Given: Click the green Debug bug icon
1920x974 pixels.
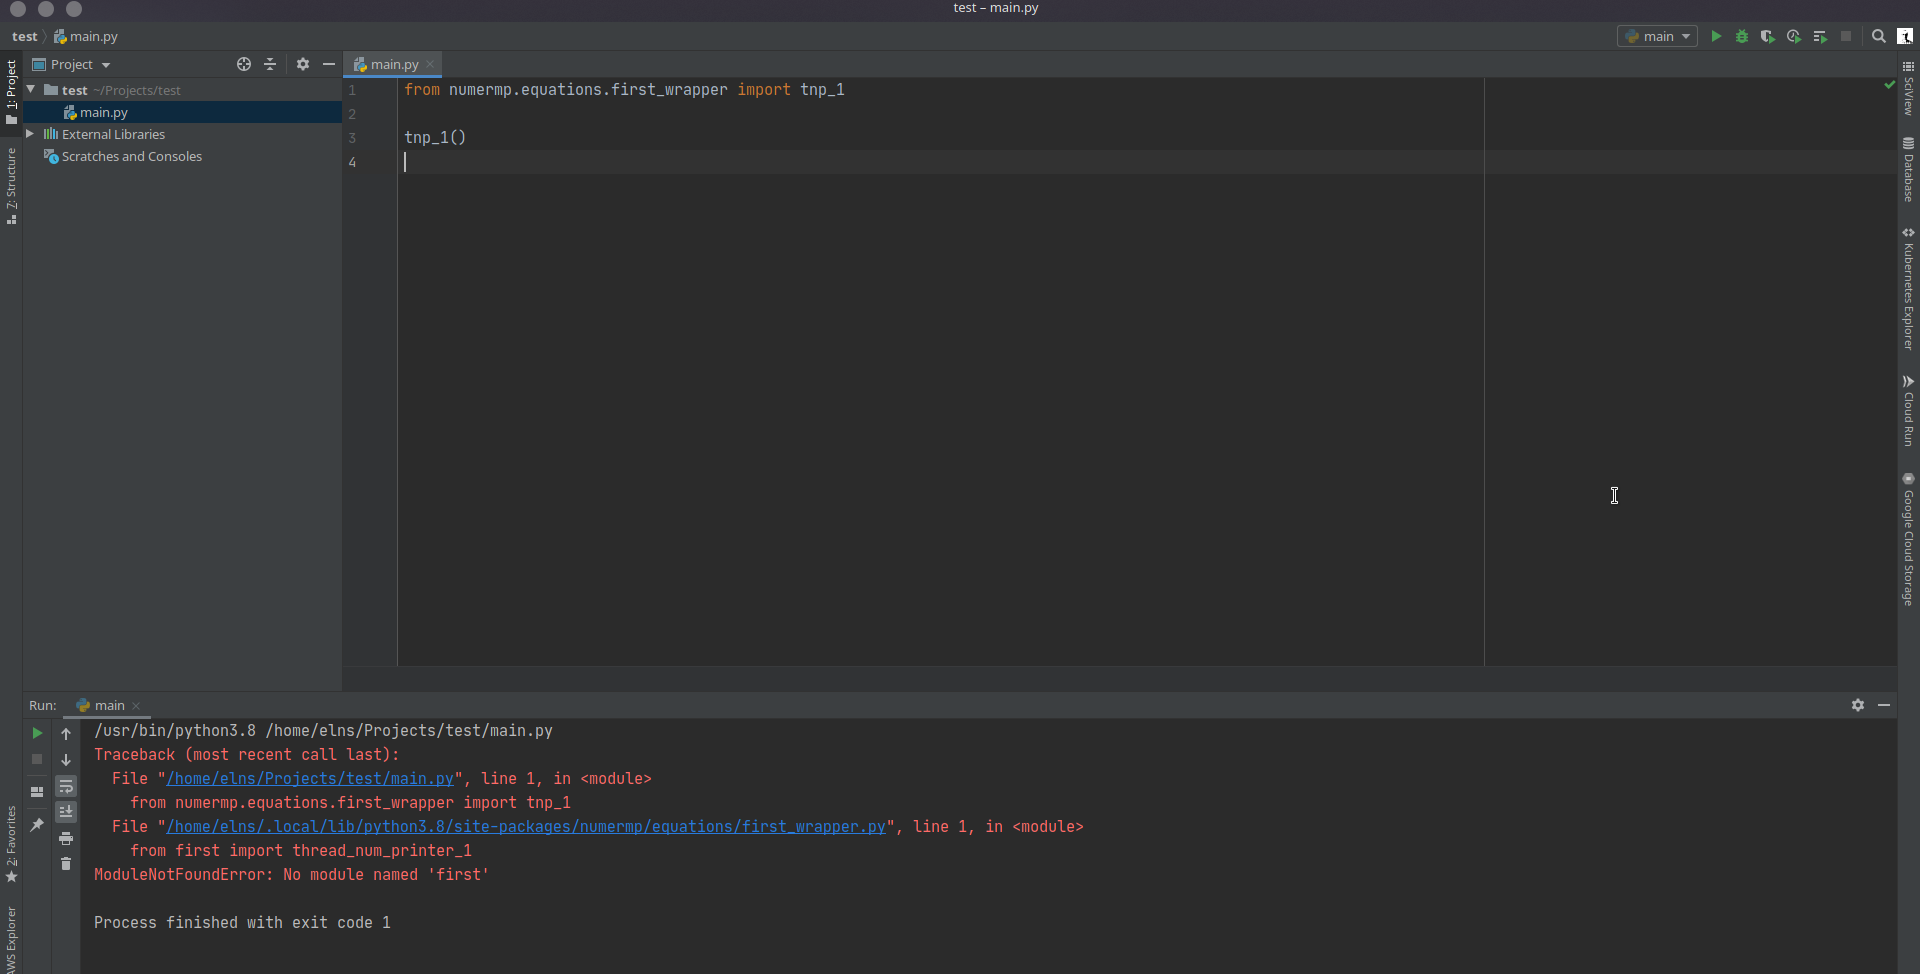Looking at the screenshot, I should (x=1742, y=37).
